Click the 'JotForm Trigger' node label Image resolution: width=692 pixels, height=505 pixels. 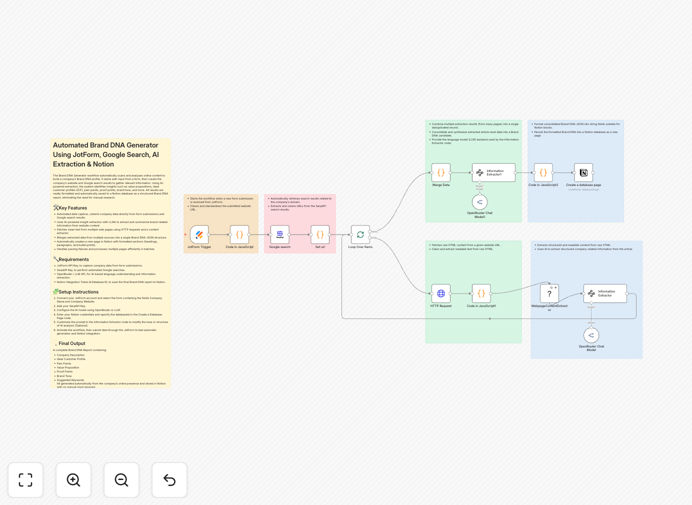[x=199, y=247]
